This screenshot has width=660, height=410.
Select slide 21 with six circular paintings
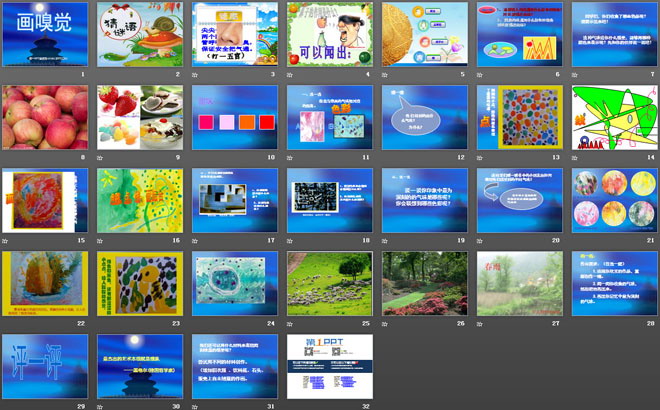click(615, 200)
